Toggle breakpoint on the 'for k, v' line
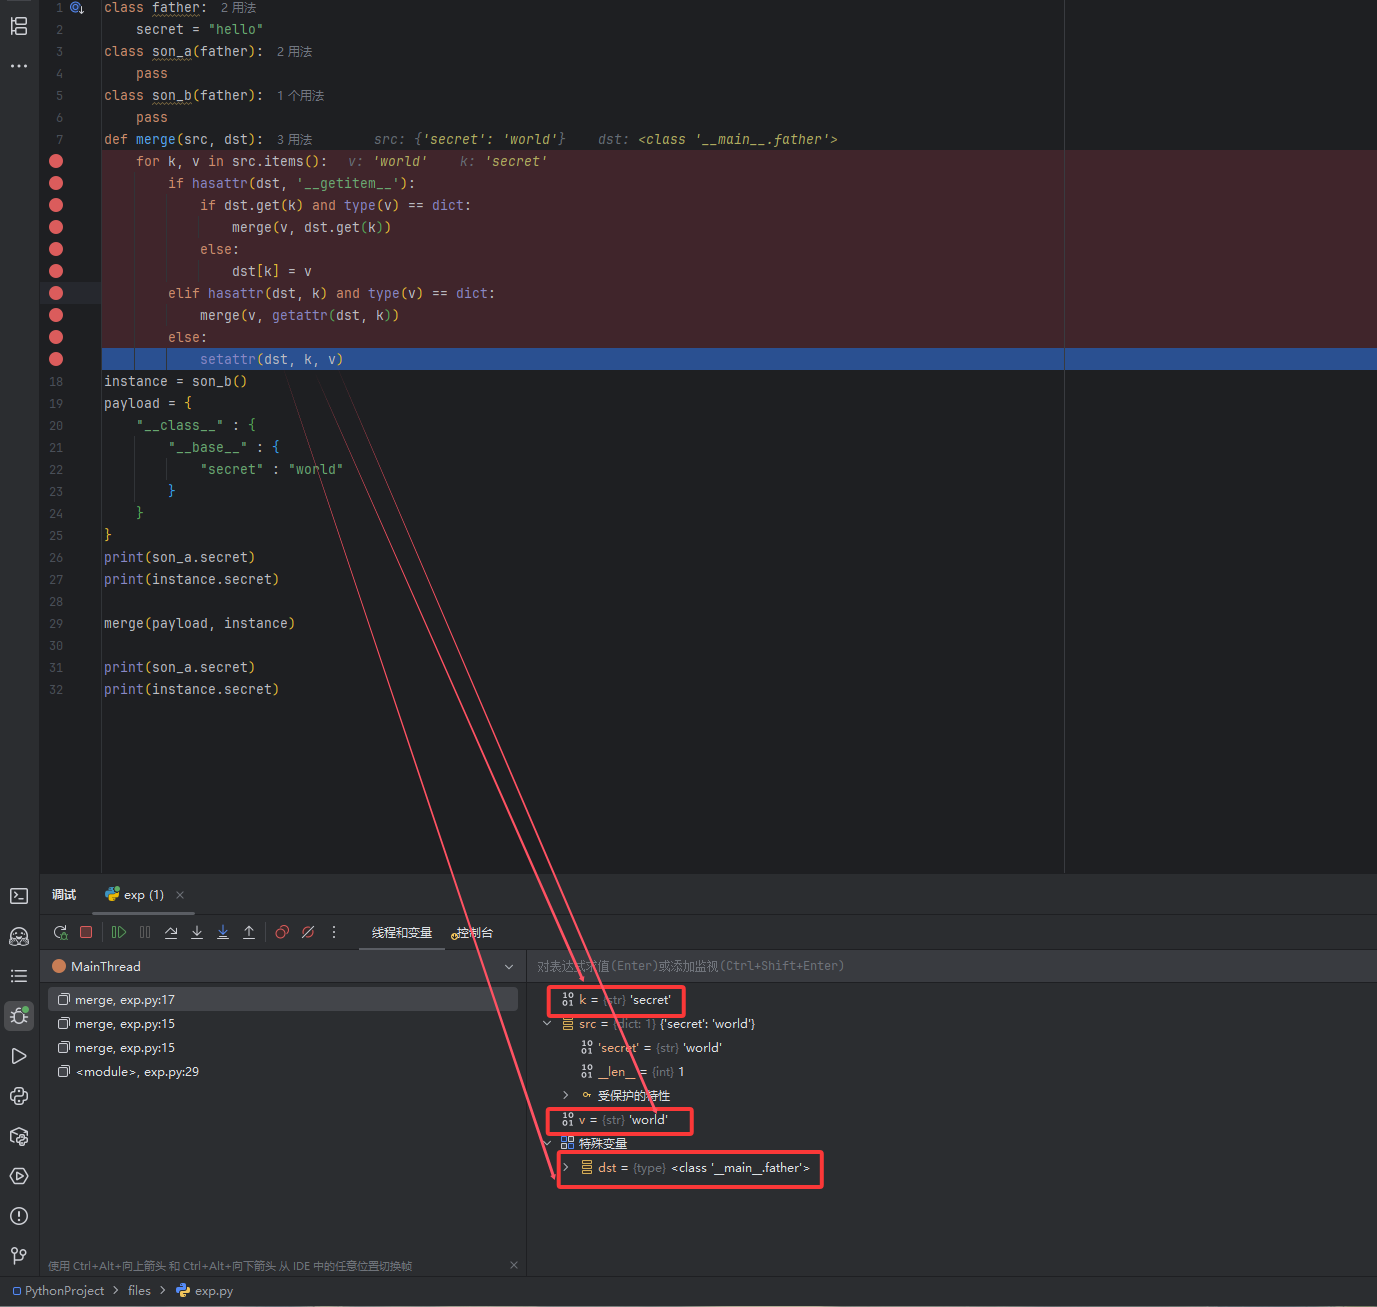The image size is (1377, 1307). pyautogui.click(x=56, y=161)
